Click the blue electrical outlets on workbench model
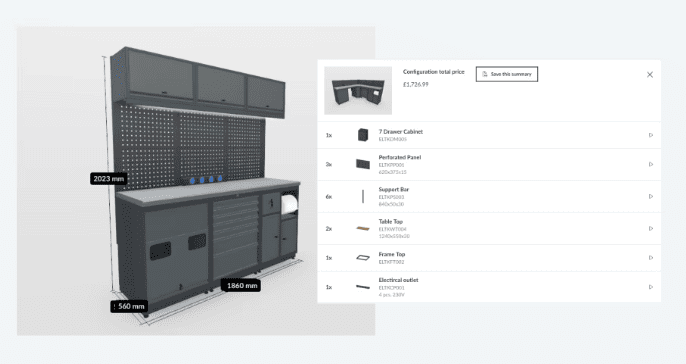 tap(206, 179)
